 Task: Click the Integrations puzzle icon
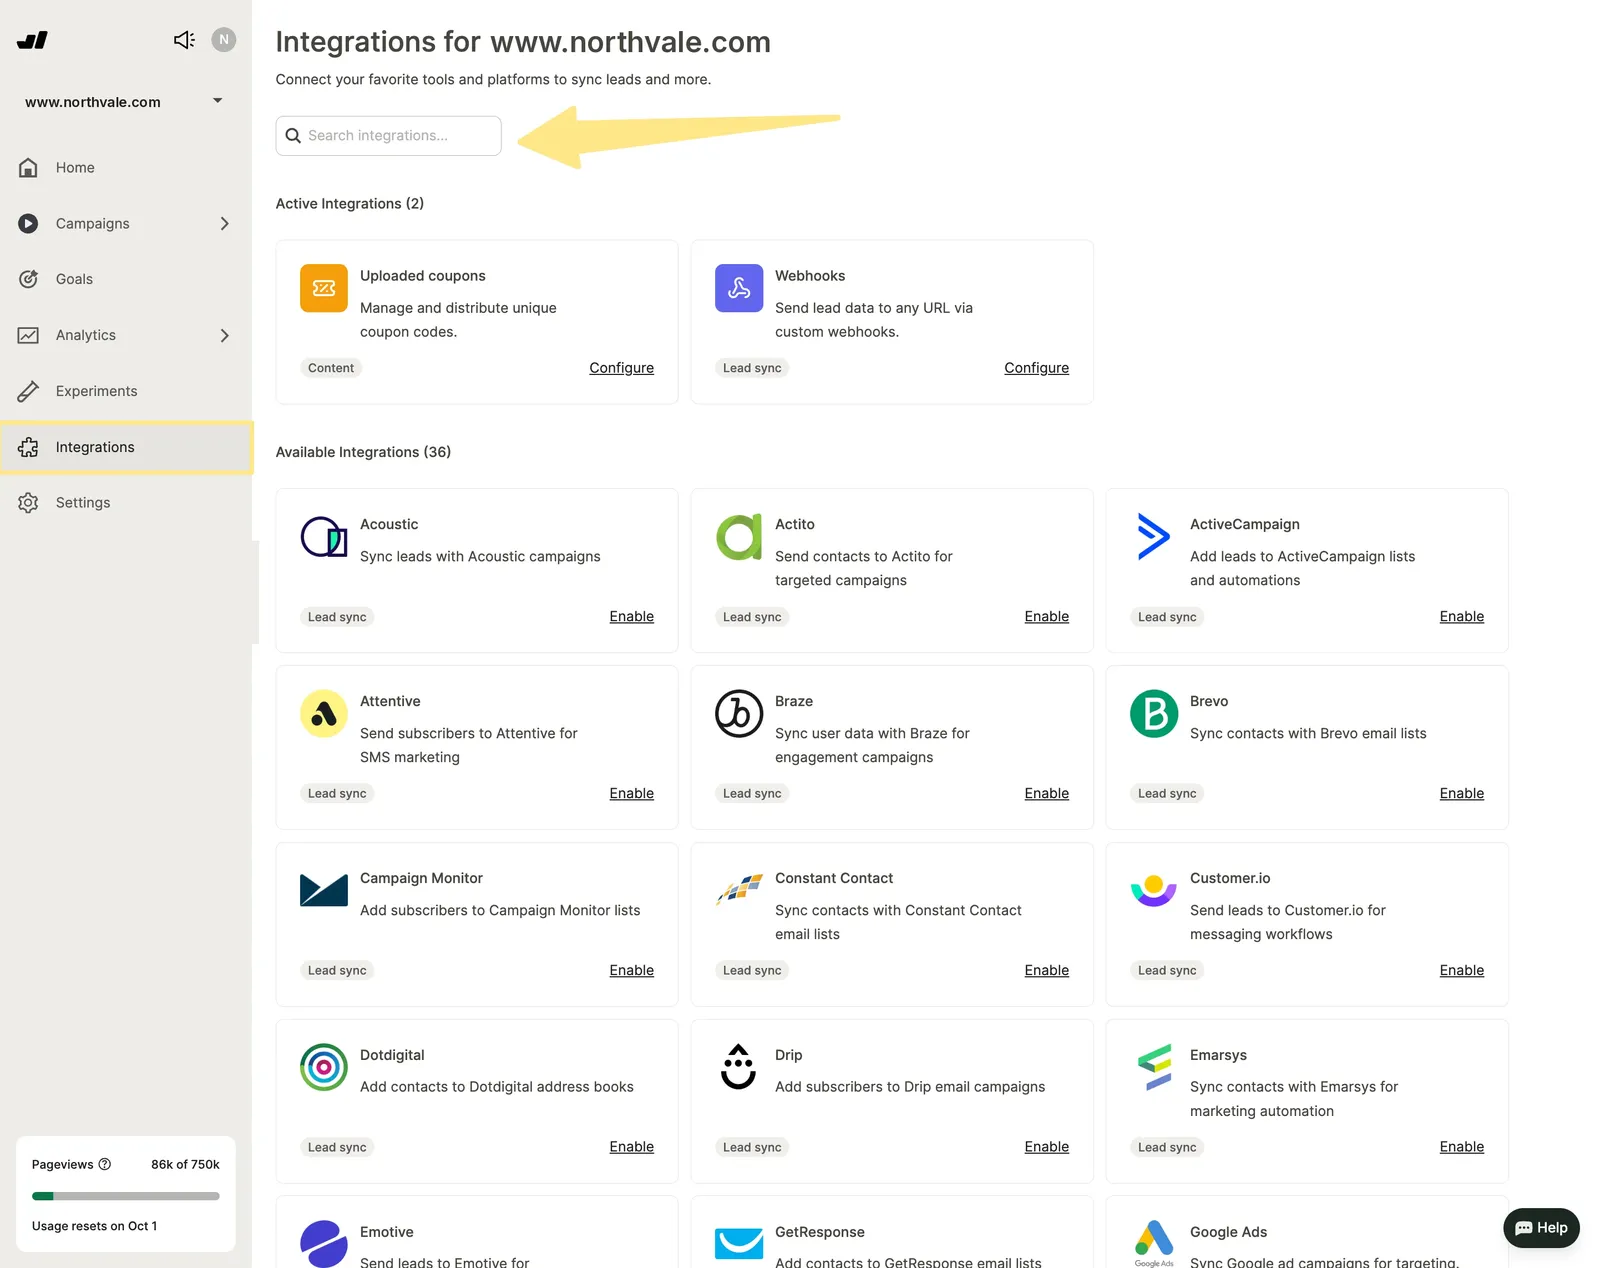point(28,447)
